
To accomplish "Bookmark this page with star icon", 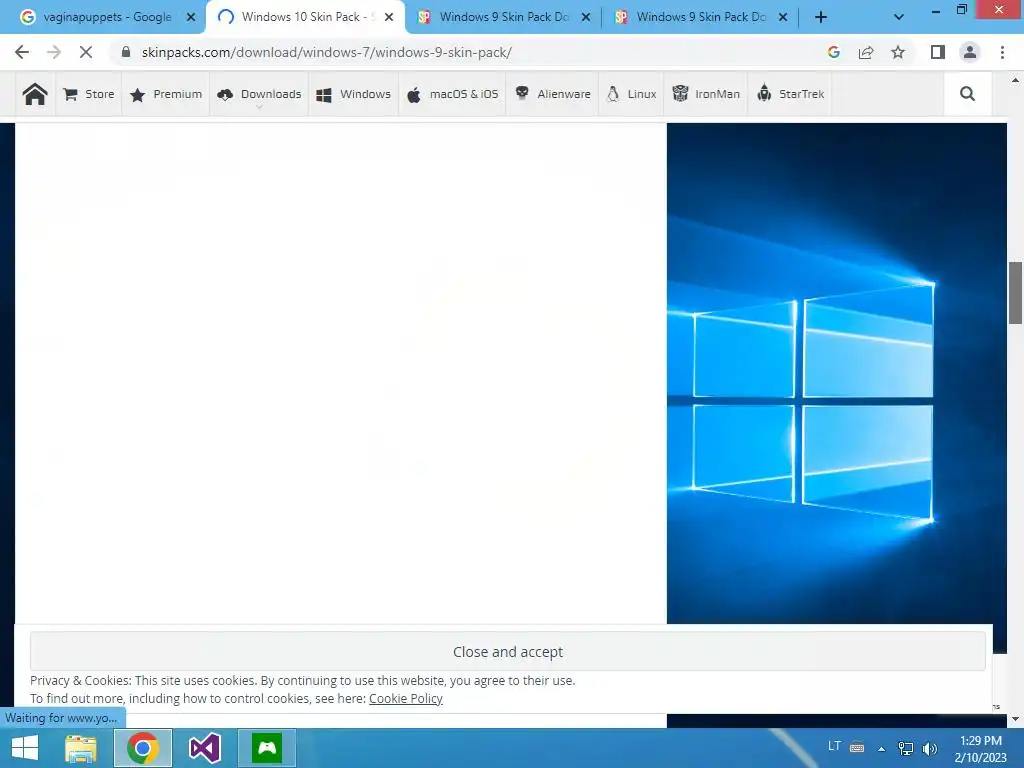I will [x=898, y=52].
